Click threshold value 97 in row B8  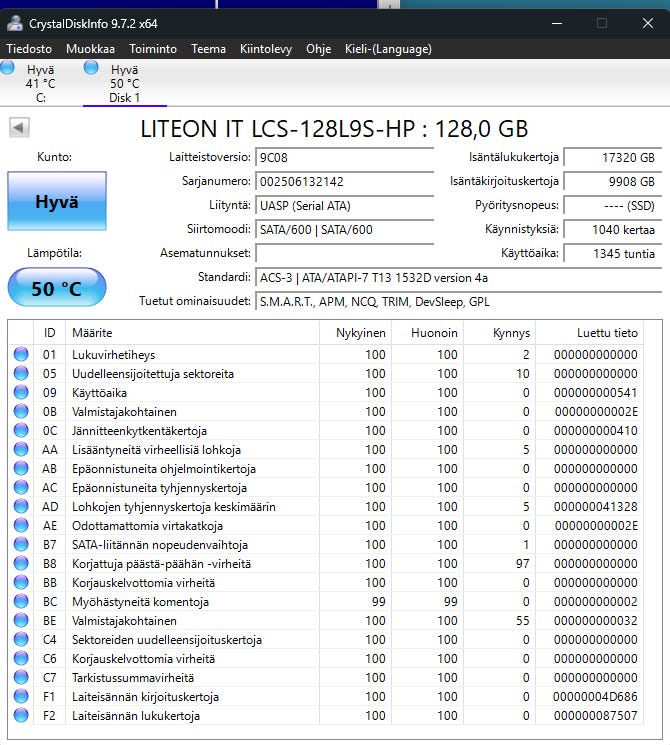522,564
